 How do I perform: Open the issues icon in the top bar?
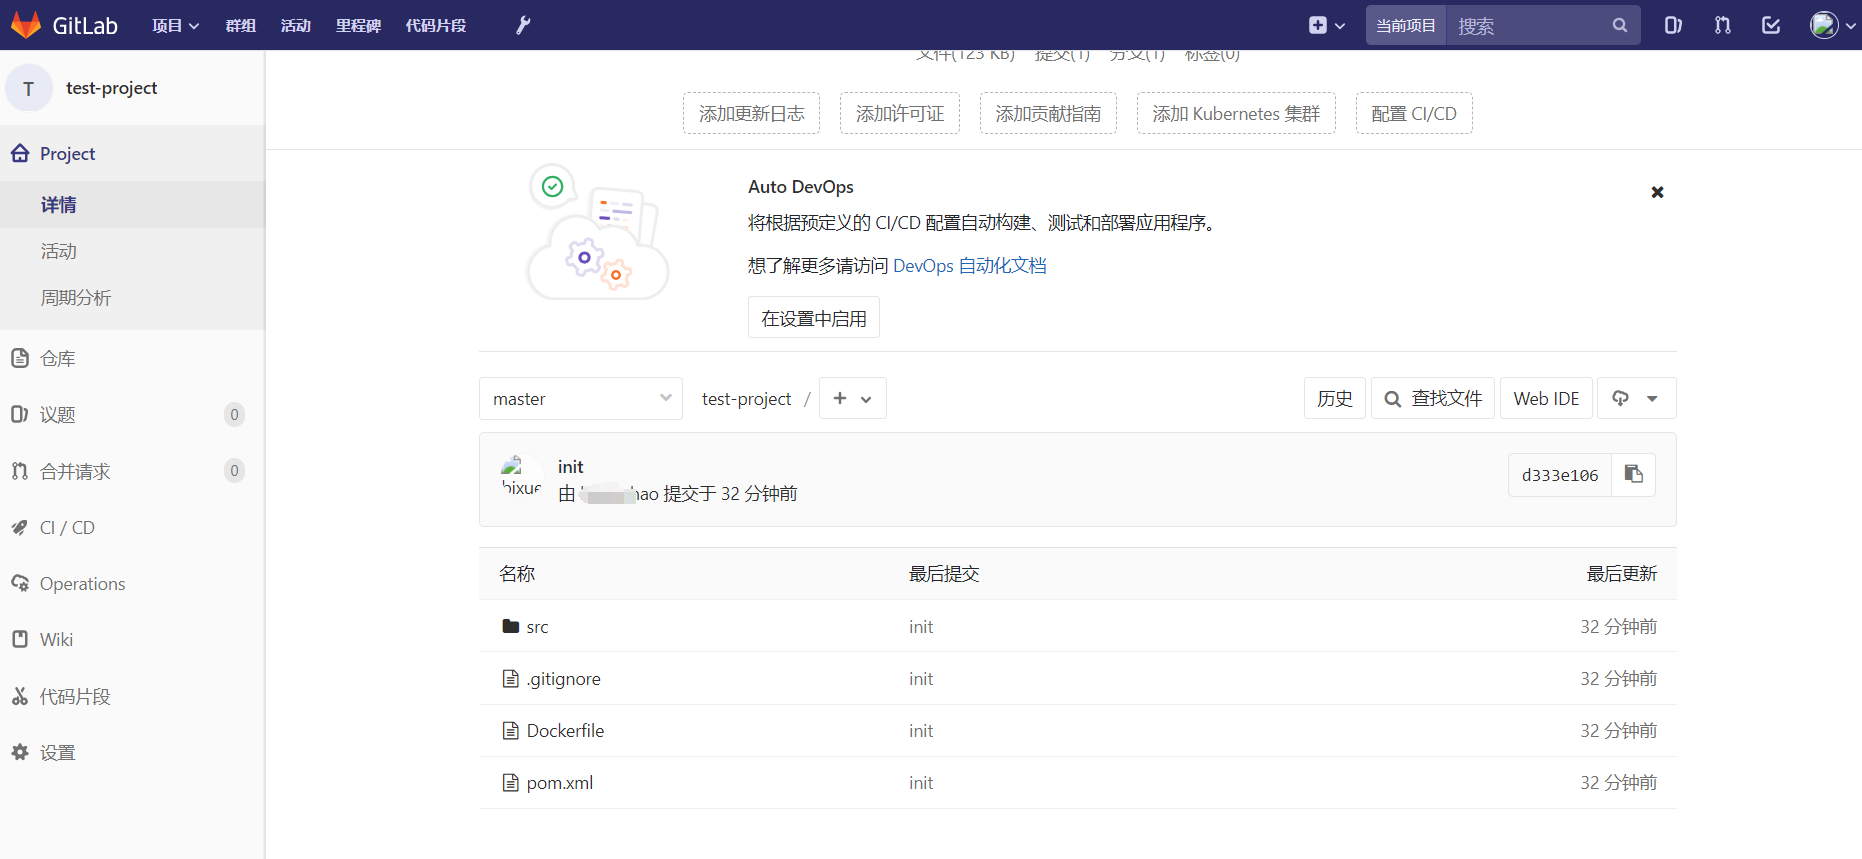[x=1673, y=25]
